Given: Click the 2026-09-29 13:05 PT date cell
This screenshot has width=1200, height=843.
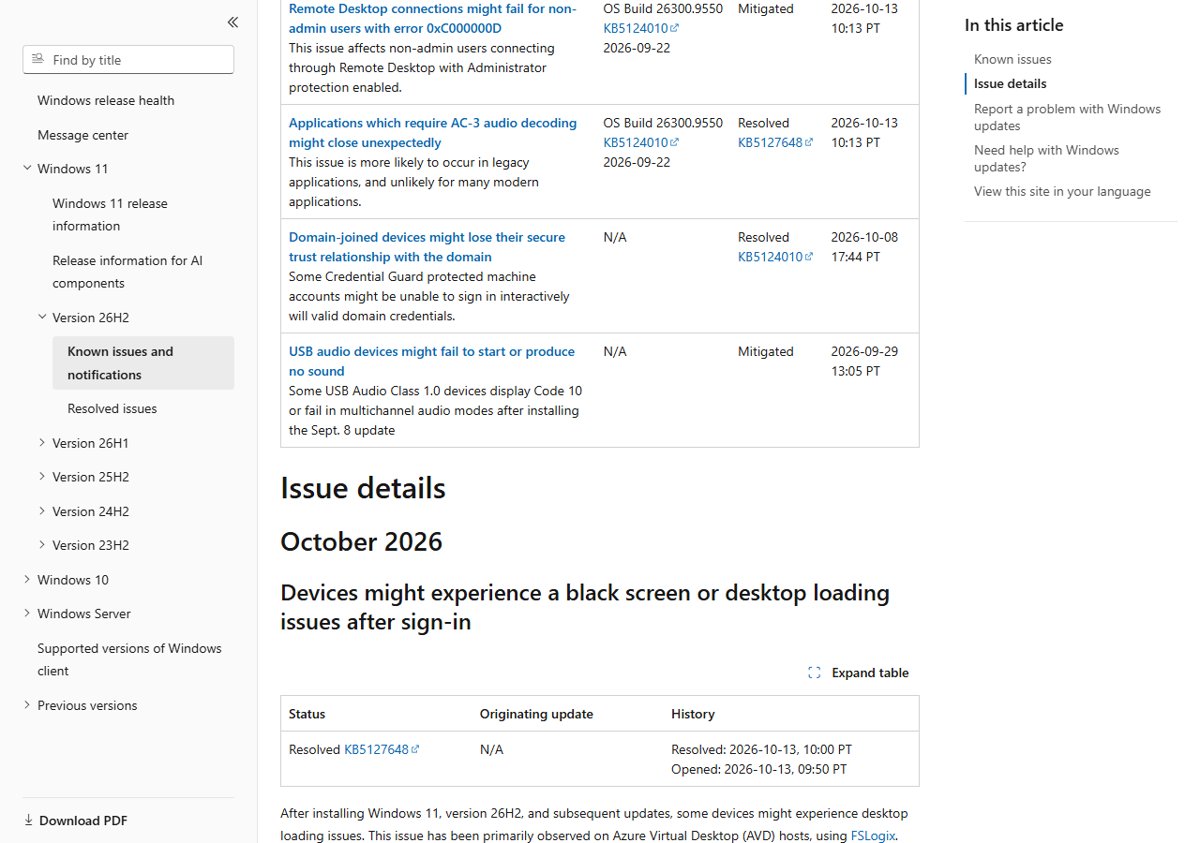Looking at the screenshot, I should coord(865,361).
